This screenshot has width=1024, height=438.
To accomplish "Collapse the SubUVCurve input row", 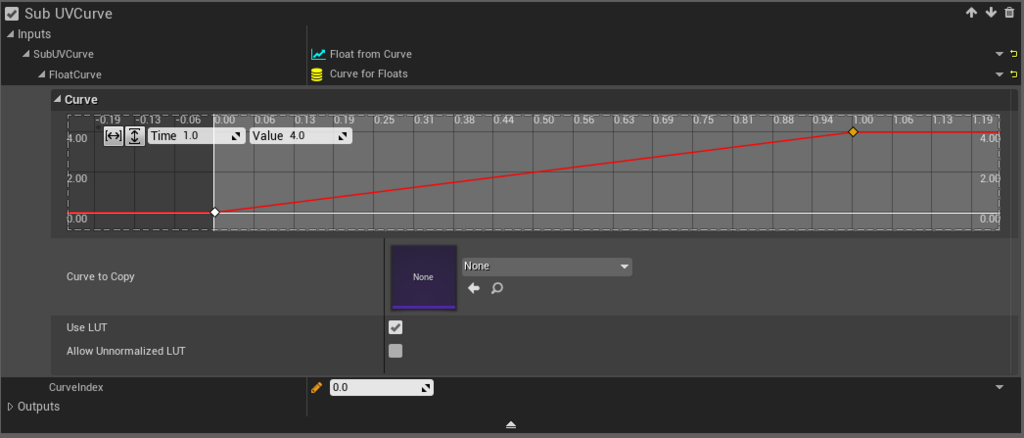I will coord(26,54).
